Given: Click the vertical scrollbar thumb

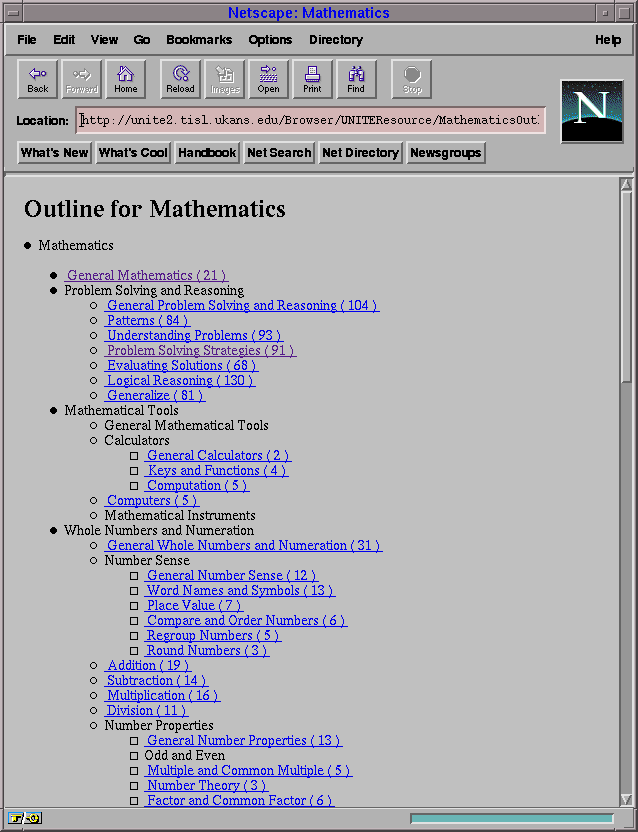Looking at the screenshot, I should pyautogui.click(x=626, y=287).
